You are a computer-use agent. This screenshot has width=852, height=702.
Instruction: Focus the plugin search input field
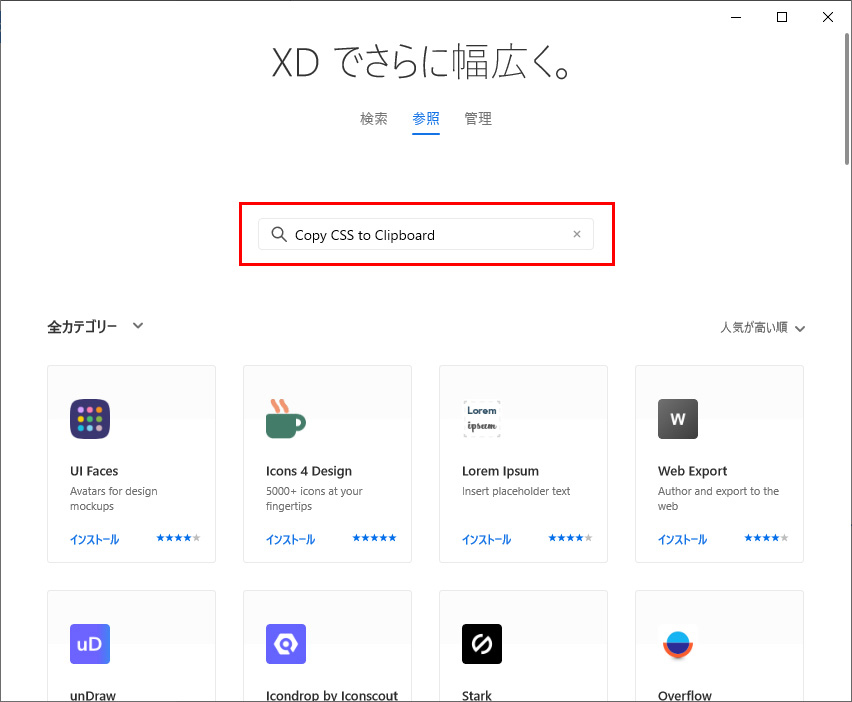click(x=426, y=234)
